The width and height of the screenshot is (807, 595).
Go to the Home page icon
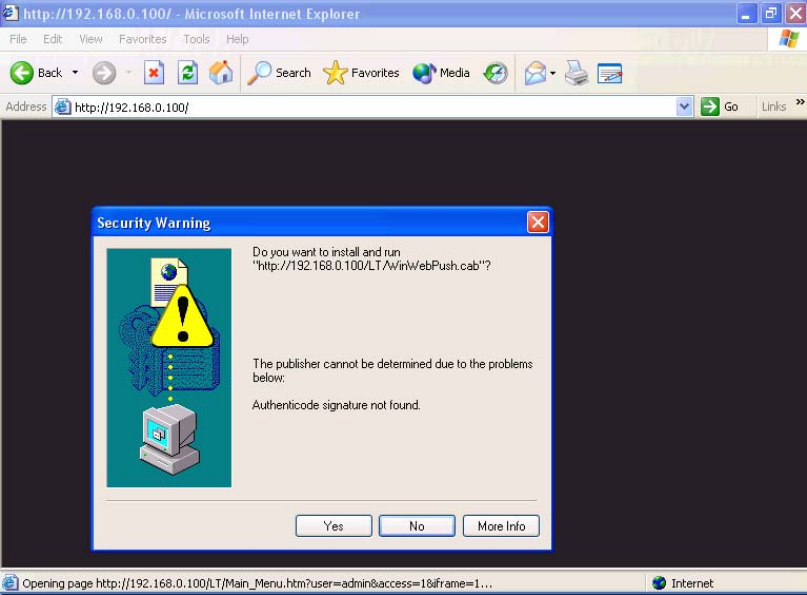pyautogui.click(x=221, y=73)
